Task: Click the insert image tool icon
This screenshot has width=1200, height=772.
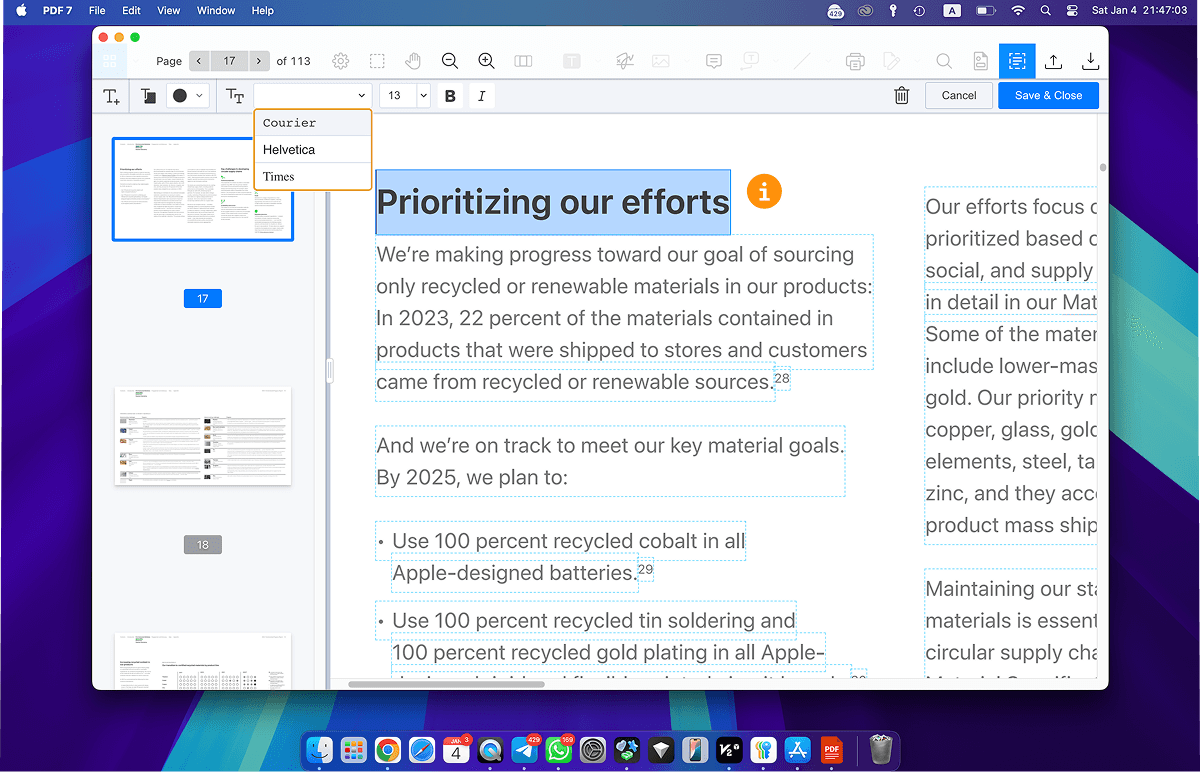Action: click(x=661, y=61)
